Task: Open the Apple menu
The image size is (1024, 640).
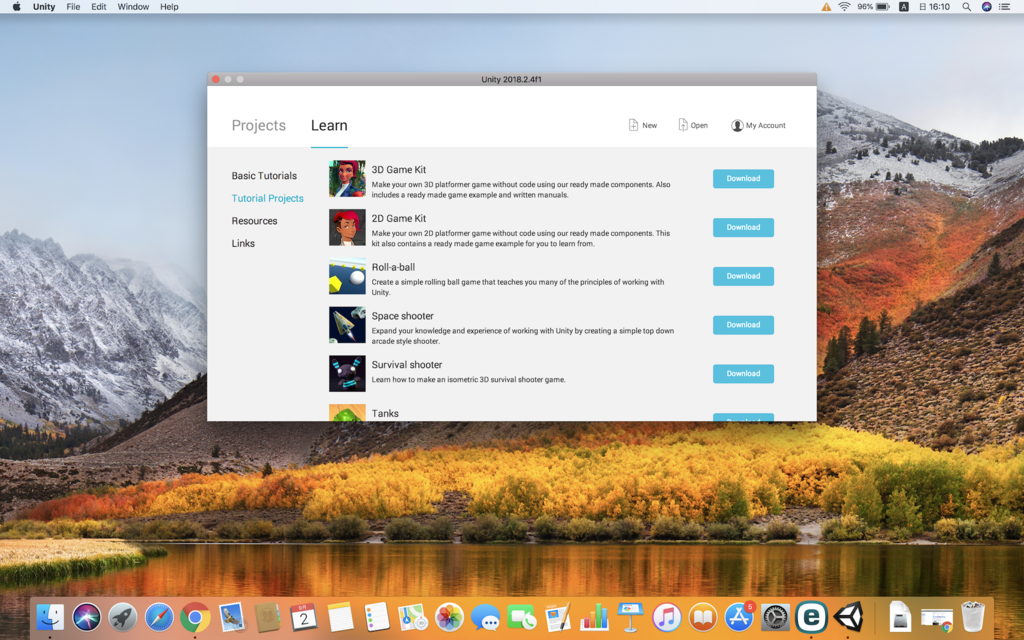Action: pyautogui.click(x=16, y=7)
